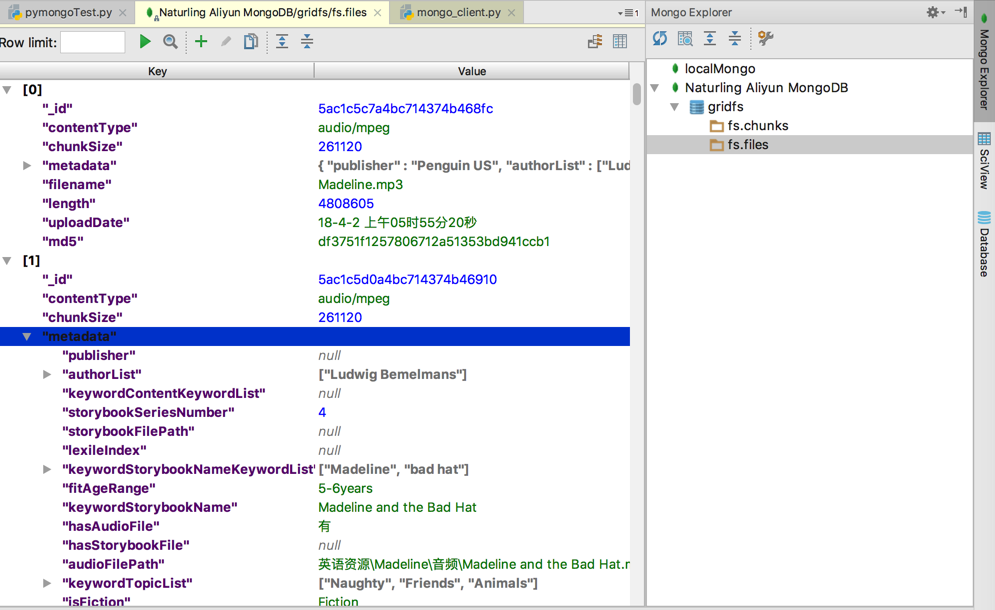995x610 pixels.
Task: Refresh the Mongo Explorer servers
Action: [x=660, y=39]
